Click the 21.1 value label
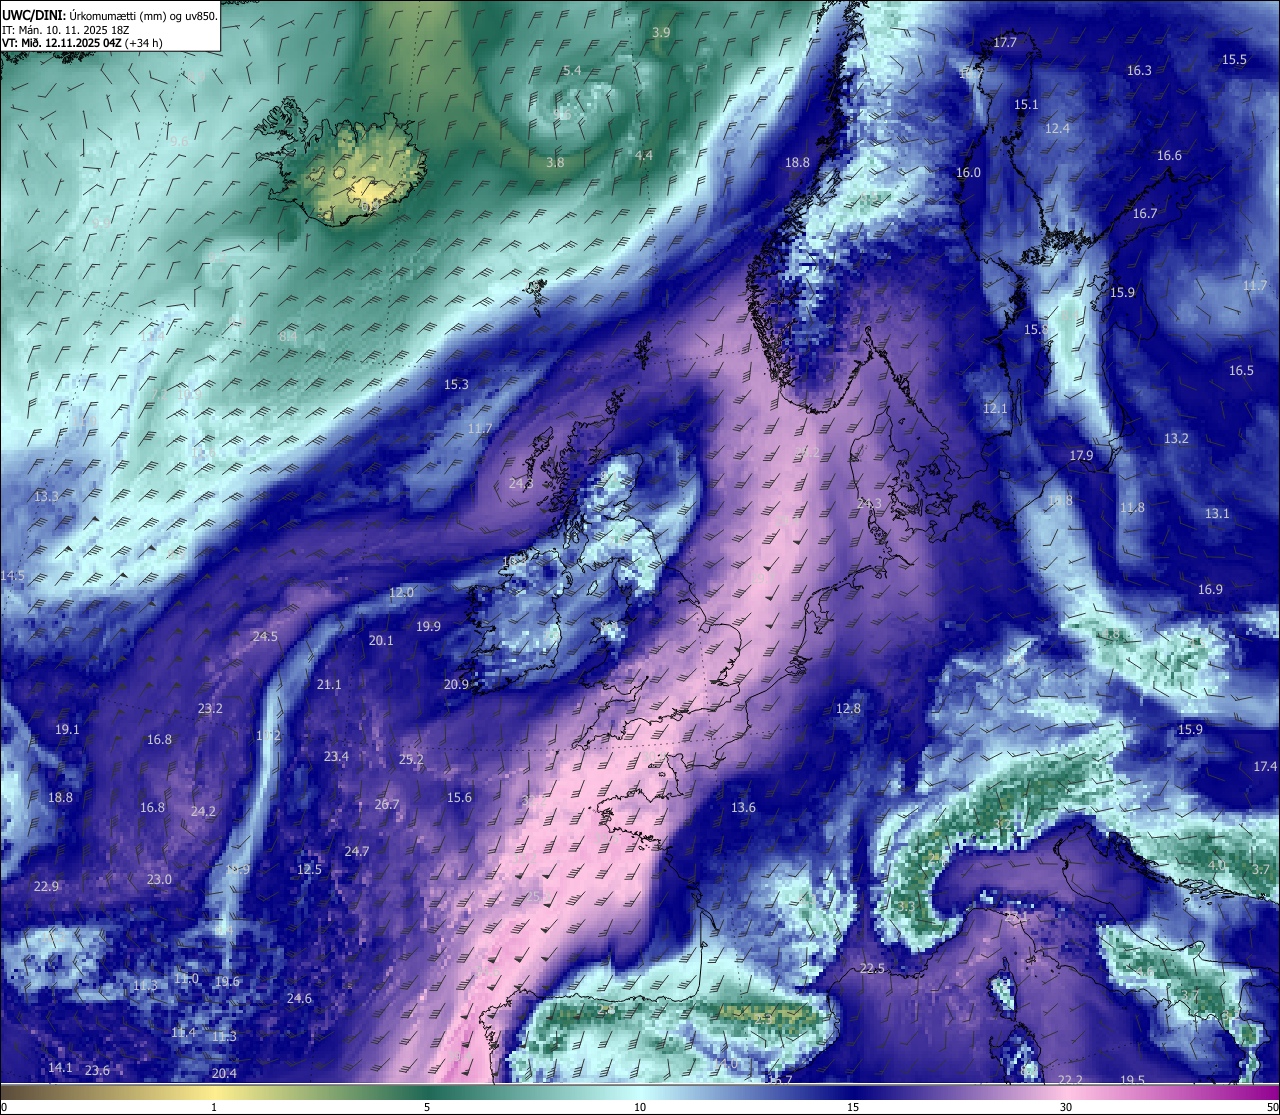Screen dimensions: 1280x1115 pos(329,684)
